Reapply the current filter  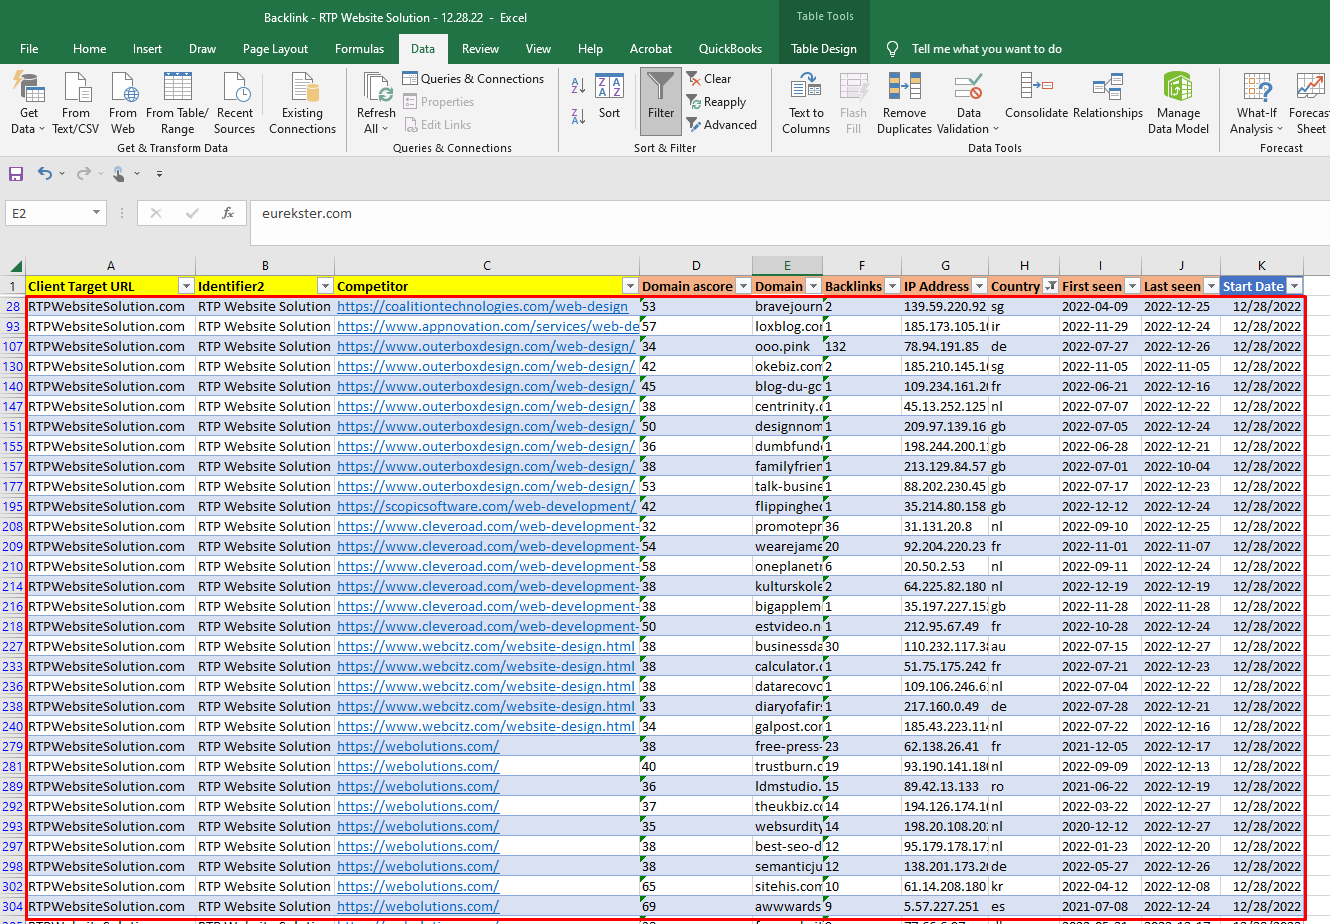[x=716, y=102]
